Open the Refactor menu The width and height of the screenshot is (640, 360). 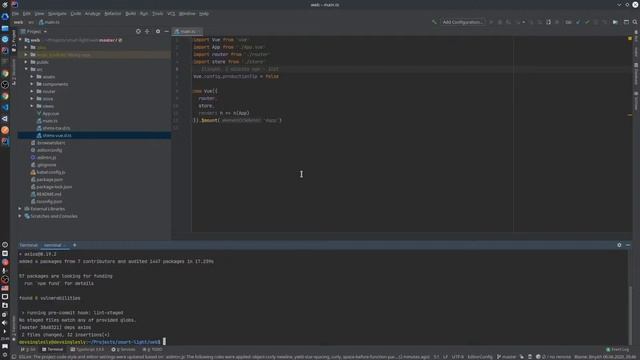[x=113, y=13]
